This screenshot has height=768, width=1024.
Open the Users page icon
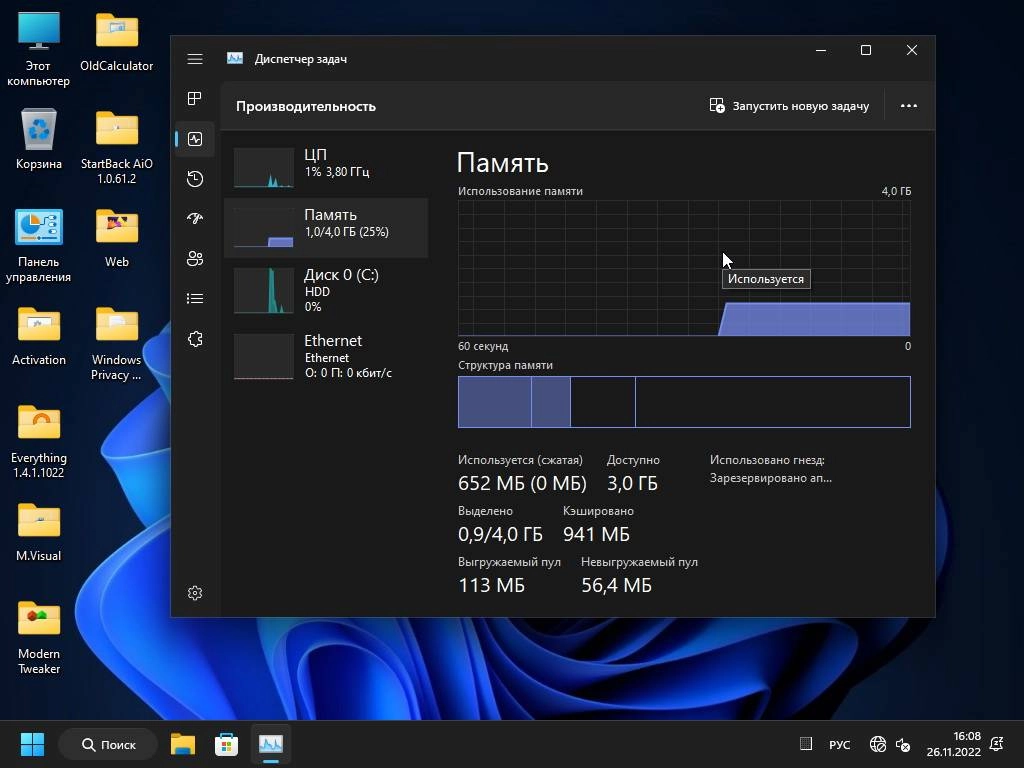click(x=195, y=259)
